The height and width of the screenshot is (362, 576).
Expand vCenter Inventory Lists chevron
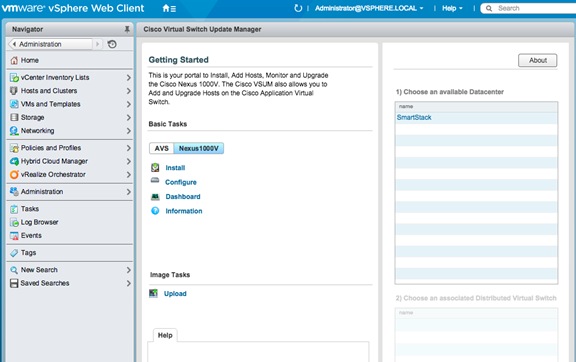coord(129,78)
